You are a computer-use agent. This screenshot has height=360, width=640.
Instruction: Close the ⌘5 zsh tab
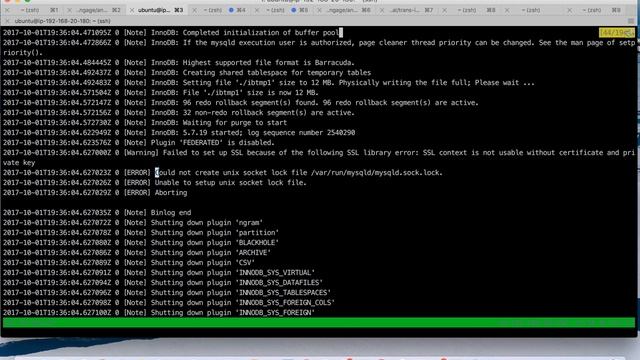click(x=257, y=10)
